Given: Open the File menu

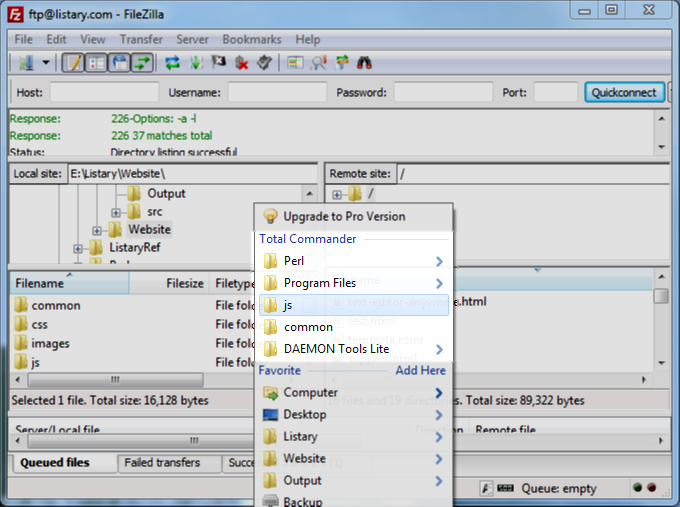Looking at the screenshot, I should pyautogui.click(x=23, y=39).
